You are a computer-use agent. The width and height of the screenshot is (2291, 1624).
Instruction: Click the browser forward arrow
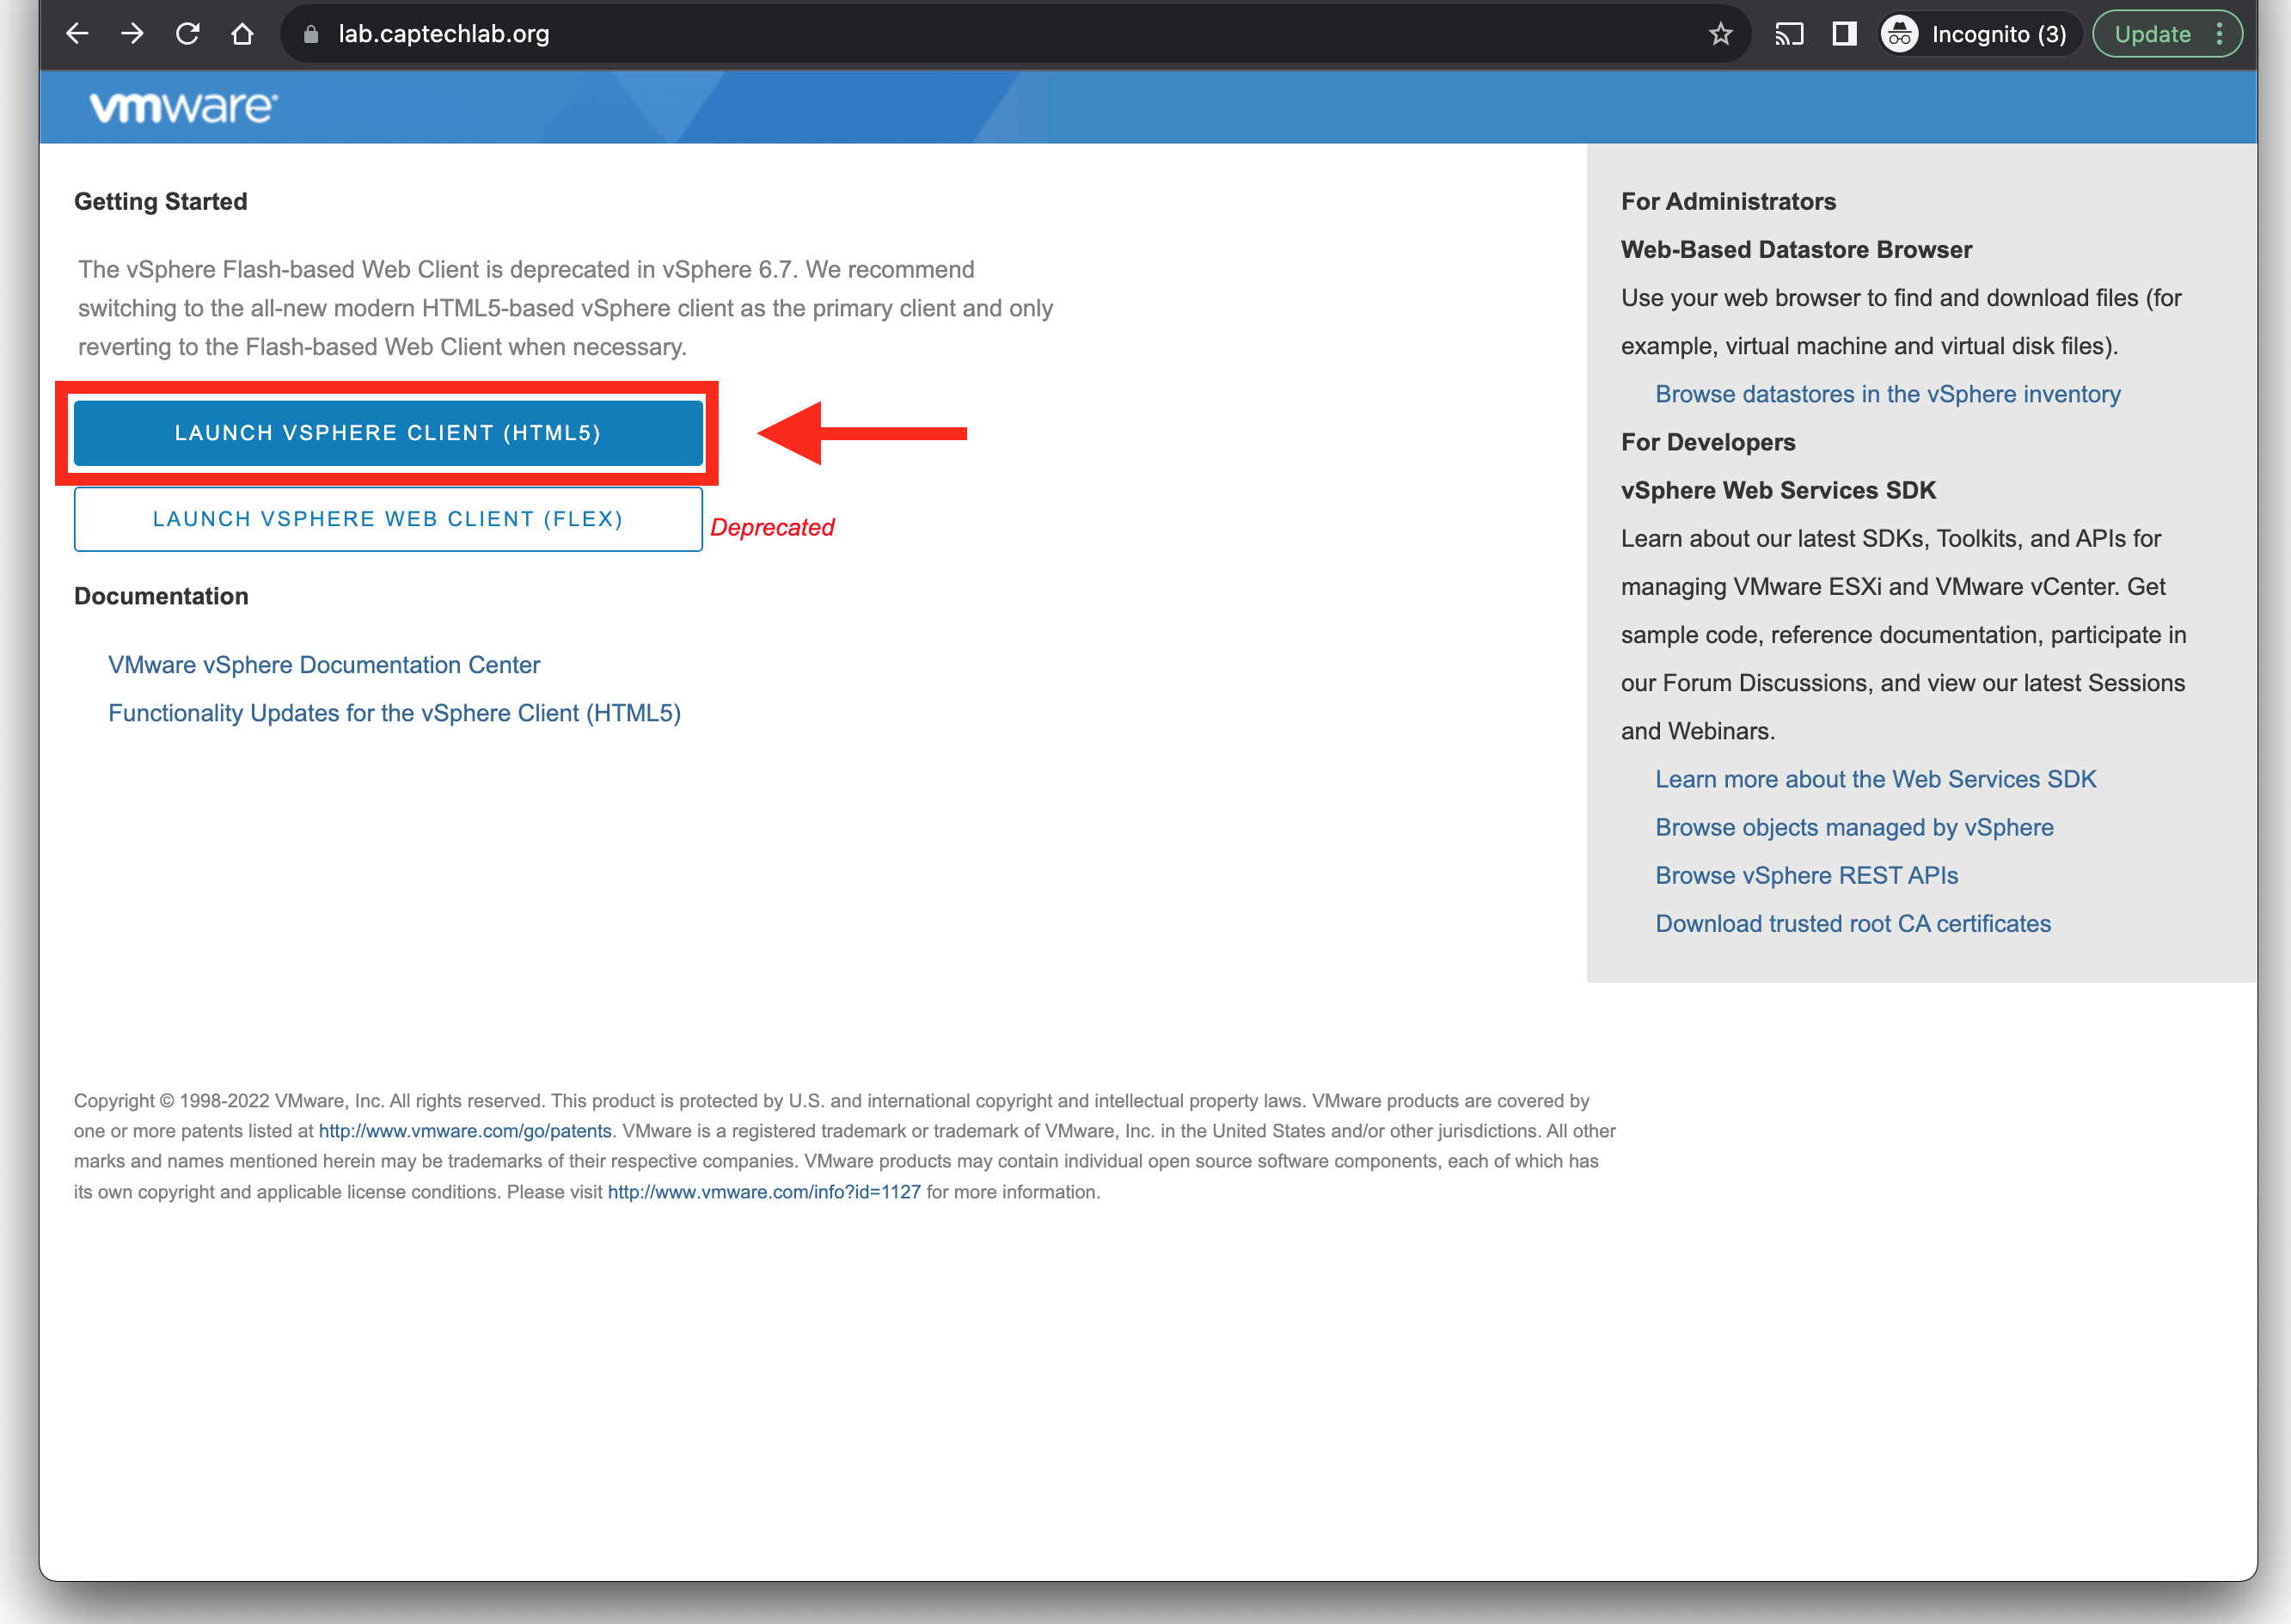tap(132, 34)
